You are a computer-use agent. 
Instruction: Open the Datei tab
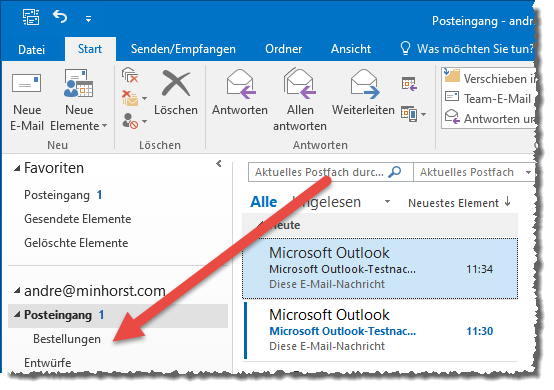click(31, 49)
